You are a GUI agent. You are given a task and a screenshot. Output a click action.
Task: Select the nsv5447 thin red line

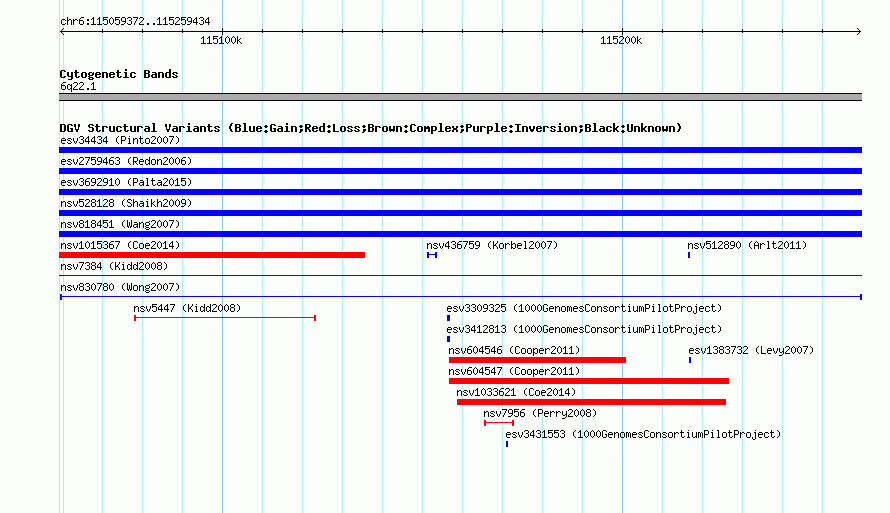pos(225,318)
